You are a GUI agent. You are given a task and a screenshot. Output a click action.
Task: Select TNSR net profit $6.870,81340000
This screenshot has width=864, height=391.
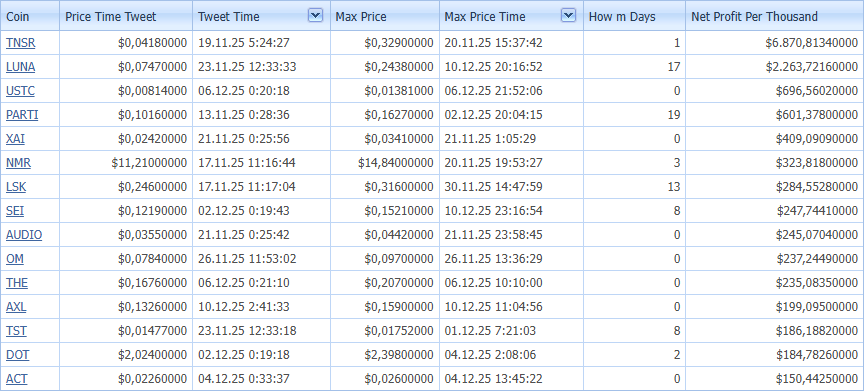coord(811,43)
